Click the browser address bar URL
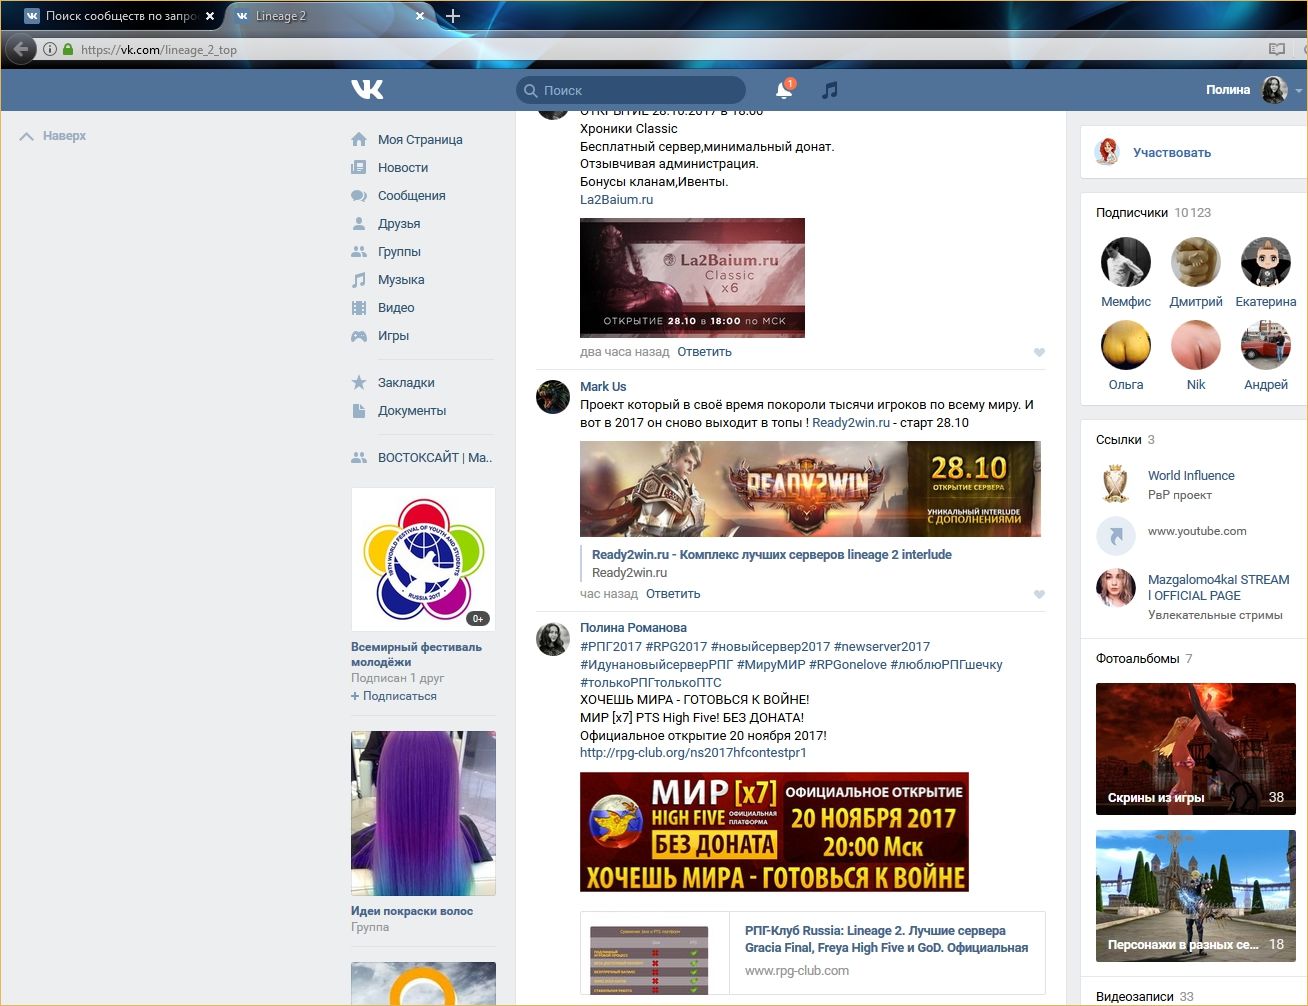Screen dimensions: 1308x1006 [x=159, y=50]
